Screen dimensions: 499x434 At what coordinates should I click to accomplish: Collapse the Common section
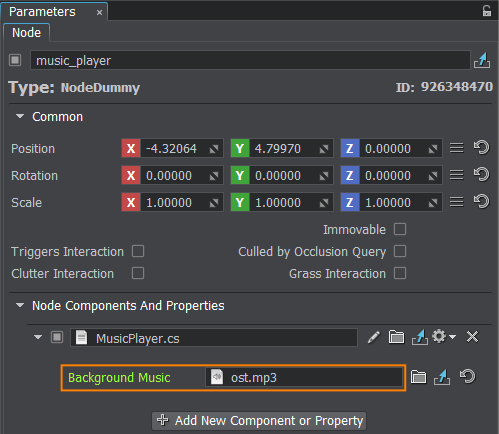[20, 116]
